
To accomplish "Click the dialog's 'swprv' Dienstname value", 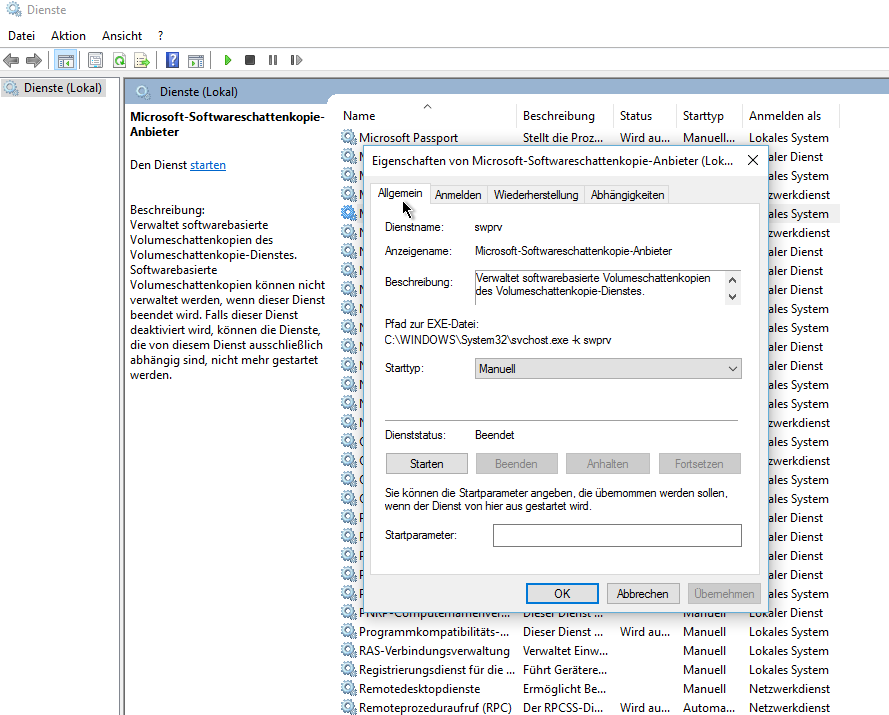I will [488, 227].
